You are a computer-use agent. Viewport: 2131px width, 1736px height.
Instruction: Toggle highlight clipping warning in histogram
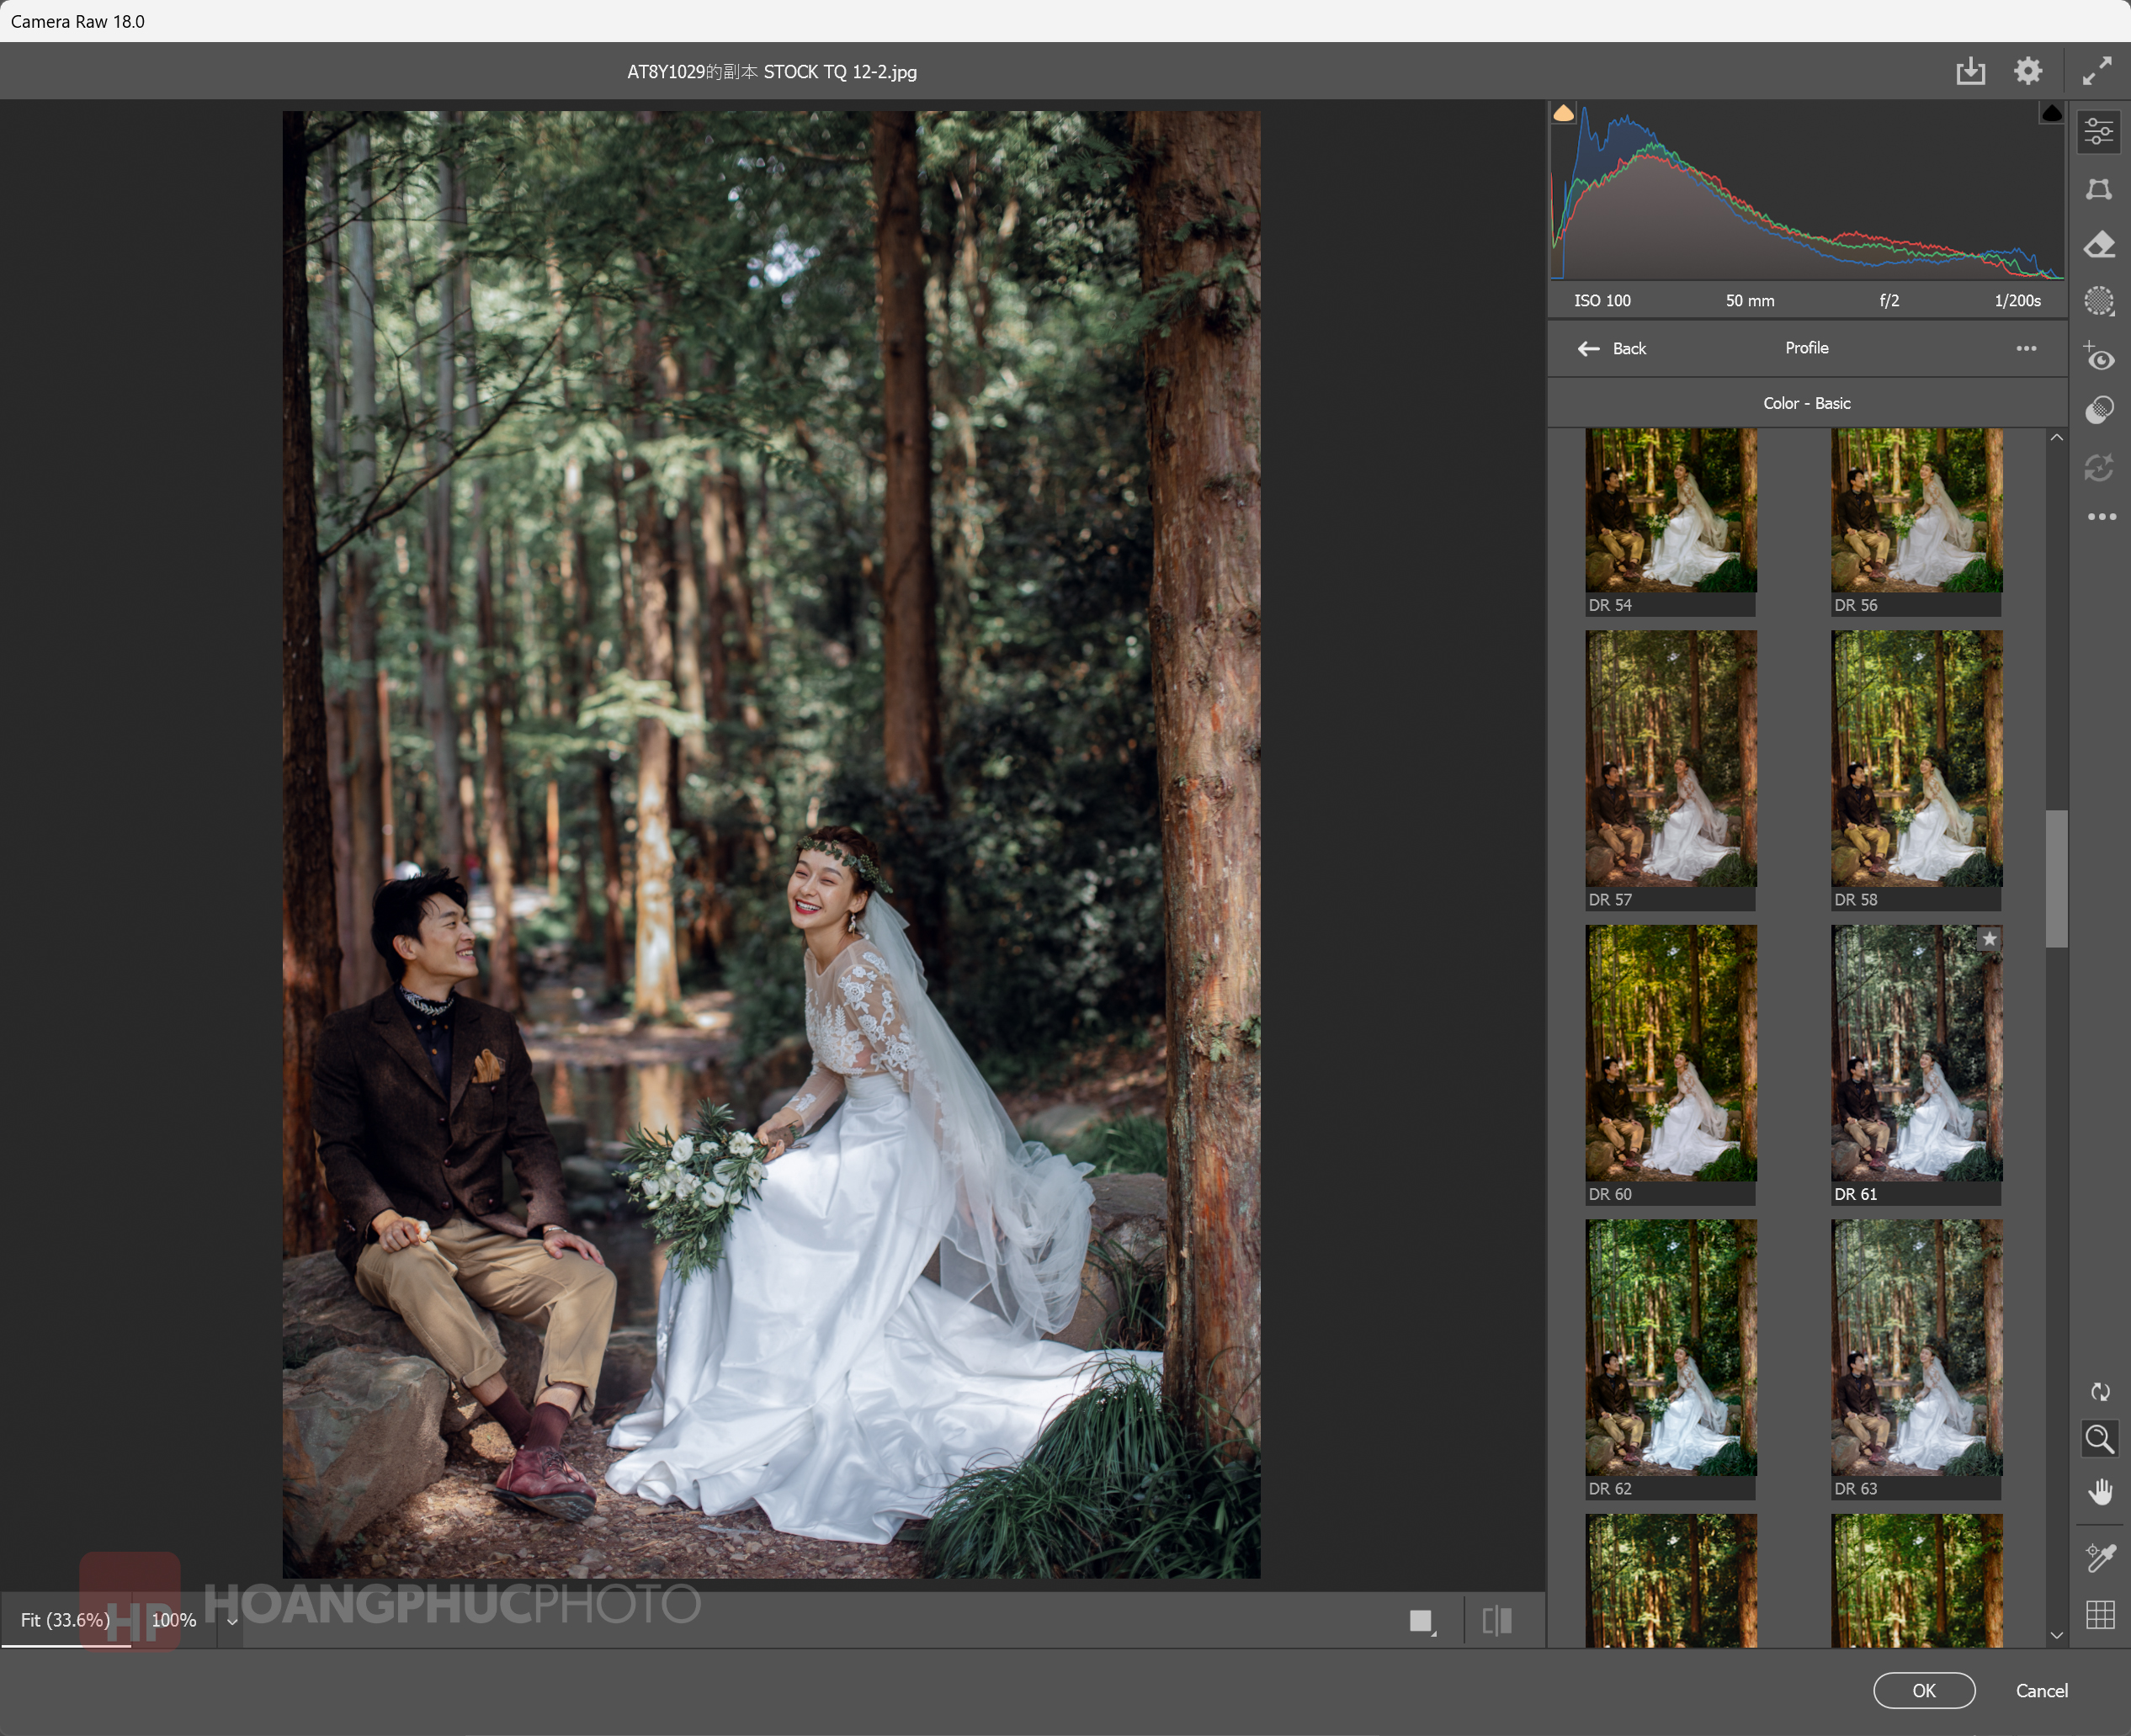(2051, 114)
